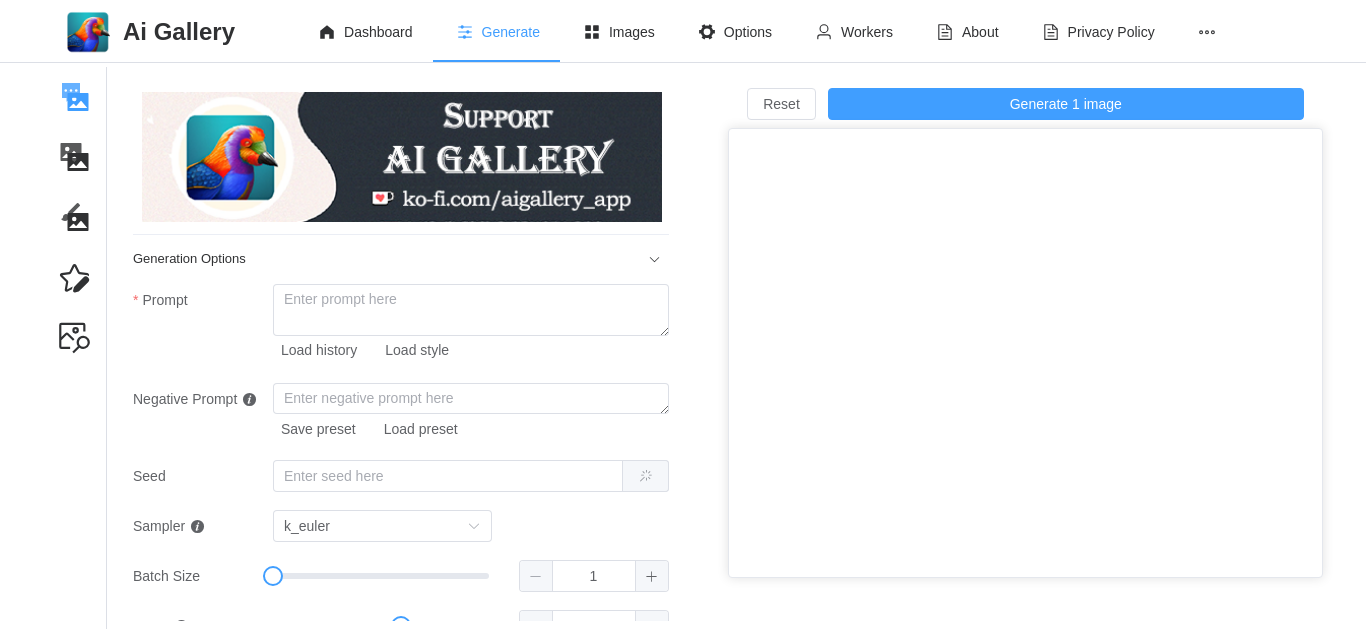Image resolution: width=1366 pixels, height=629 pixels.
Task: Click the Save preset link
Action: (318, 429)
